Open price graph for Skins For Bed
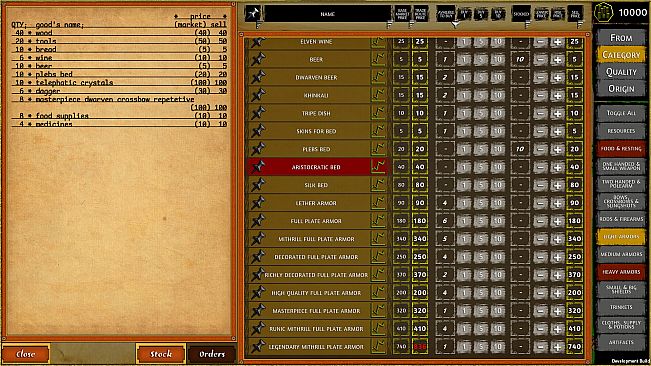651x366 pixels. point(378,131)
